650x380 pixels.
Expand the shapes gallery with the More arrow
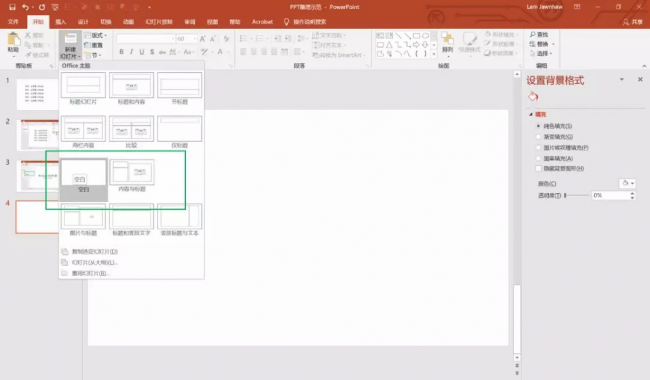tap(434, 54)
